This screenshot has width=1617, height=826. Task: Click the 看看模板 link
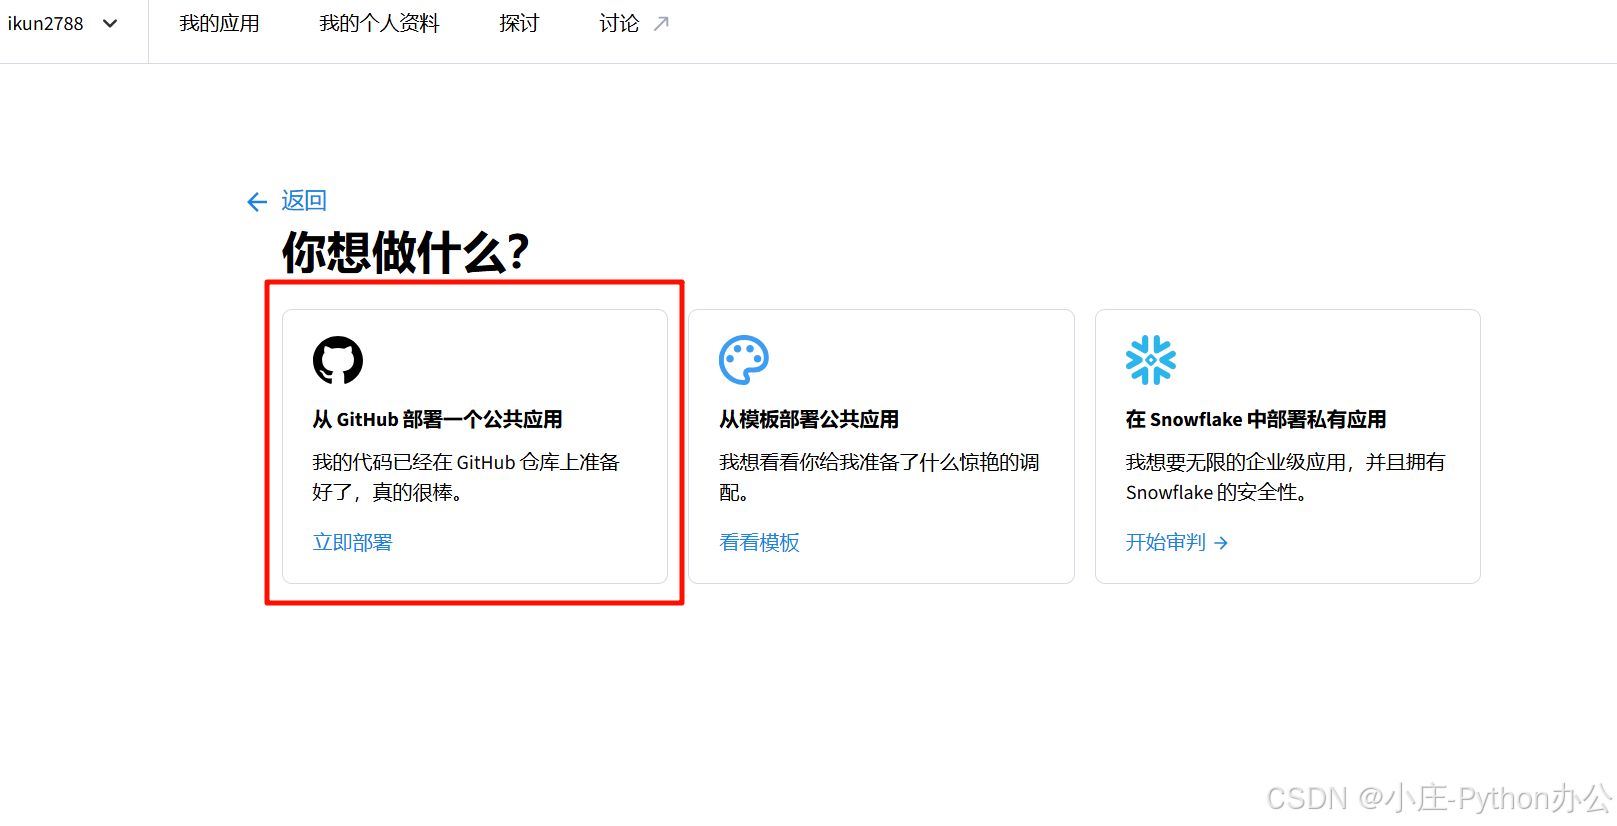(759, 542)
